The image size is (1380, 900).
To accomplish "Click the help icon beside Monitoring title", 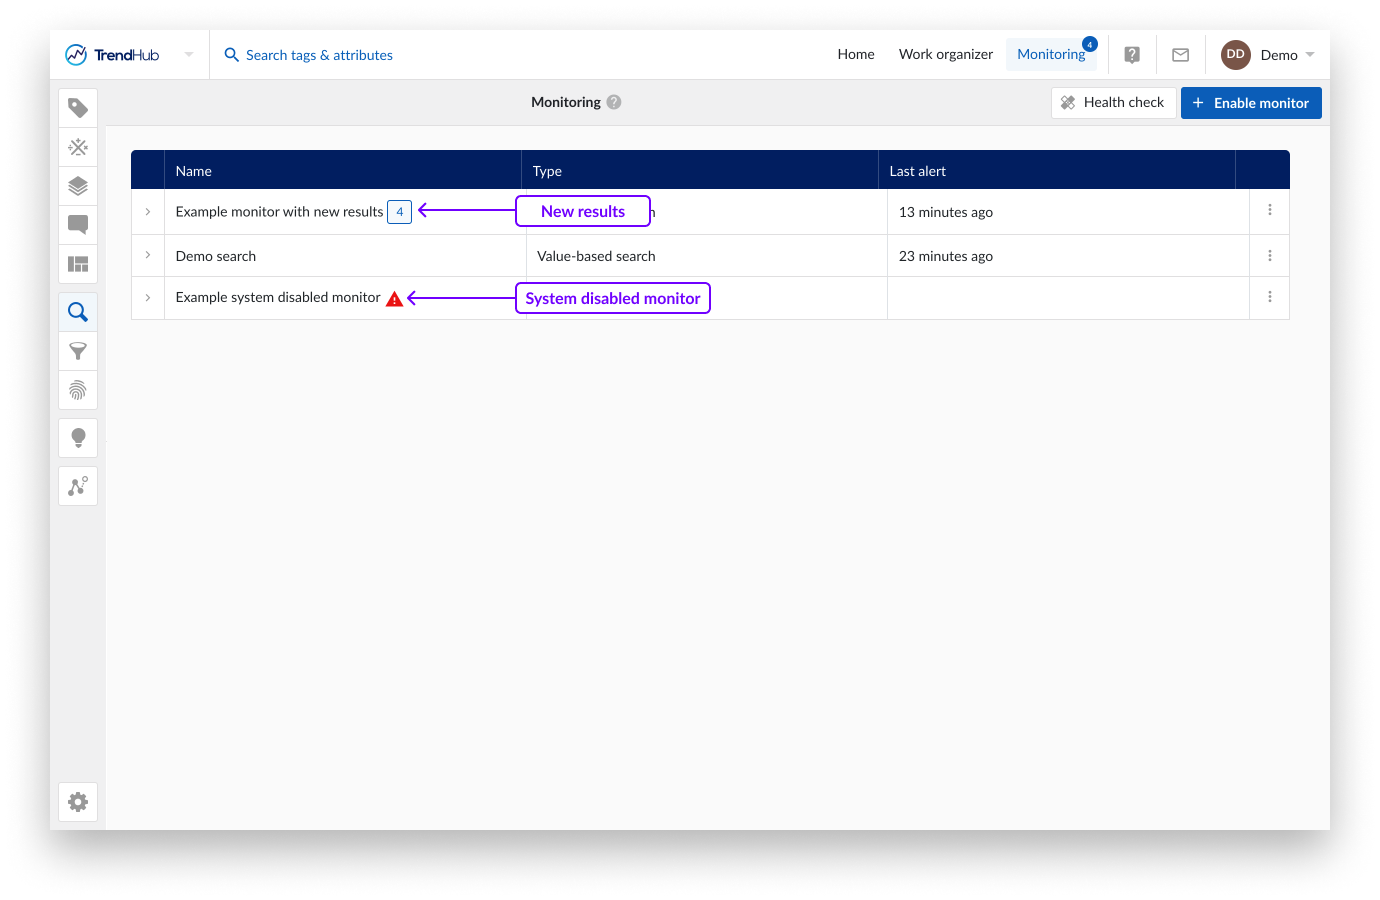I will tap(614, 102).
